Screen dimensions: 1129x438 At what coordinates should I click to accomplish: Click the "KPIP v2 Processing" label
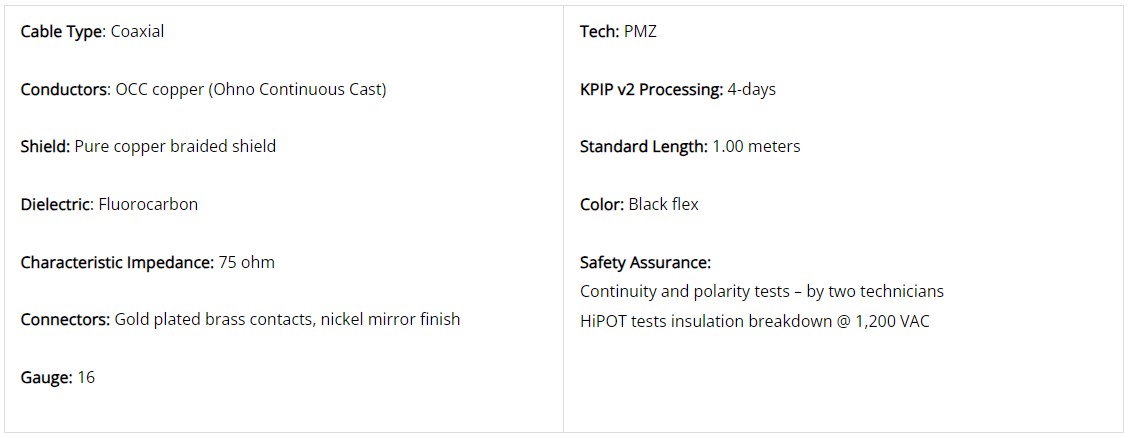tap(651, 89)
